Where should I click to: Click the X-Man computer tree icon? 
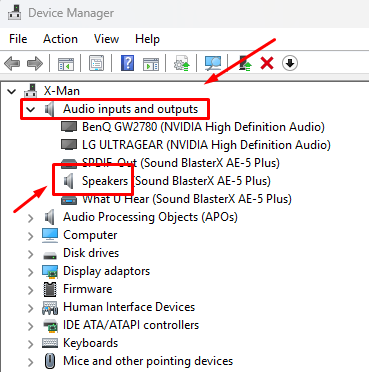pos(31,91)
